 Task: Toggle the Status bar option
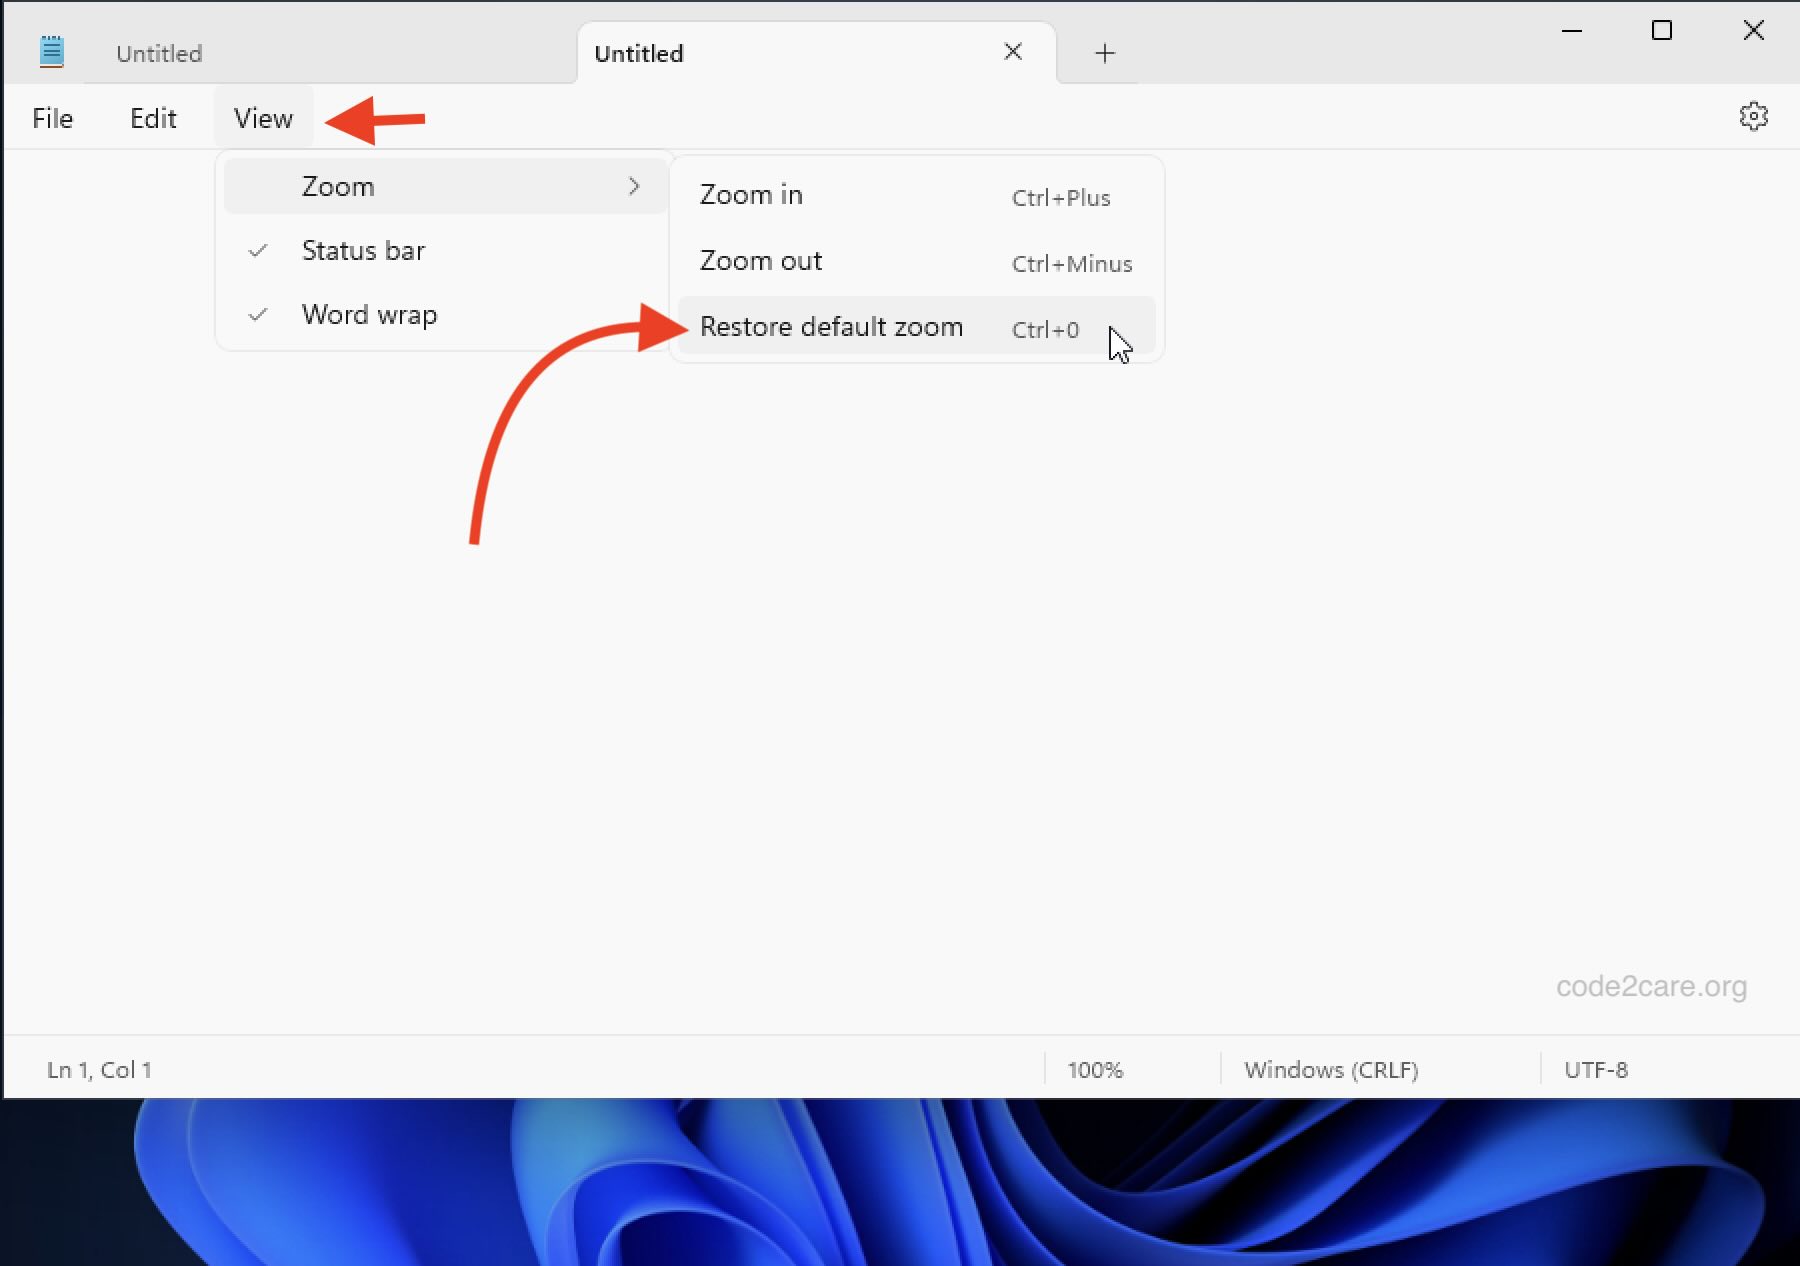point(363,250)
